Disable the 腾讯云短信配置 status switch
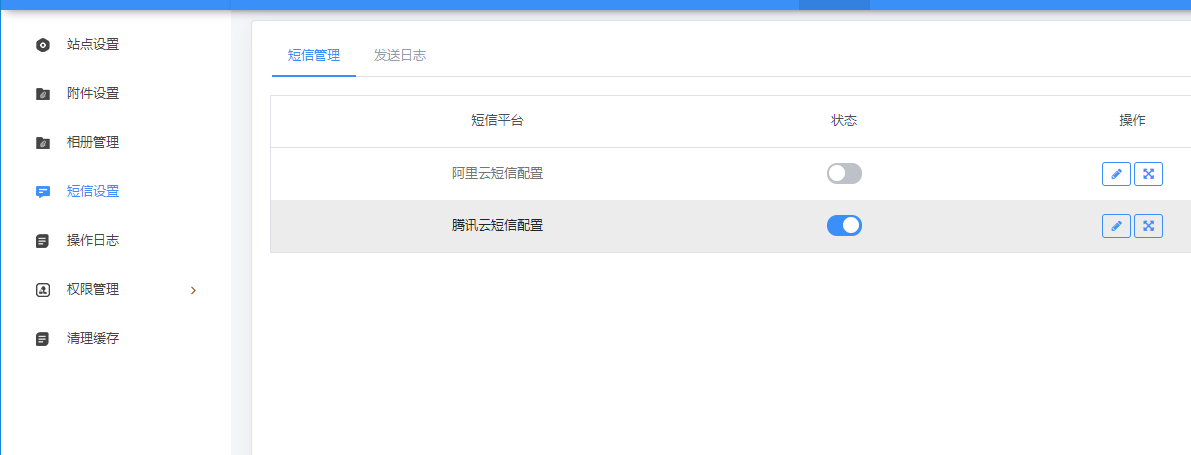 tap(844, 226)
